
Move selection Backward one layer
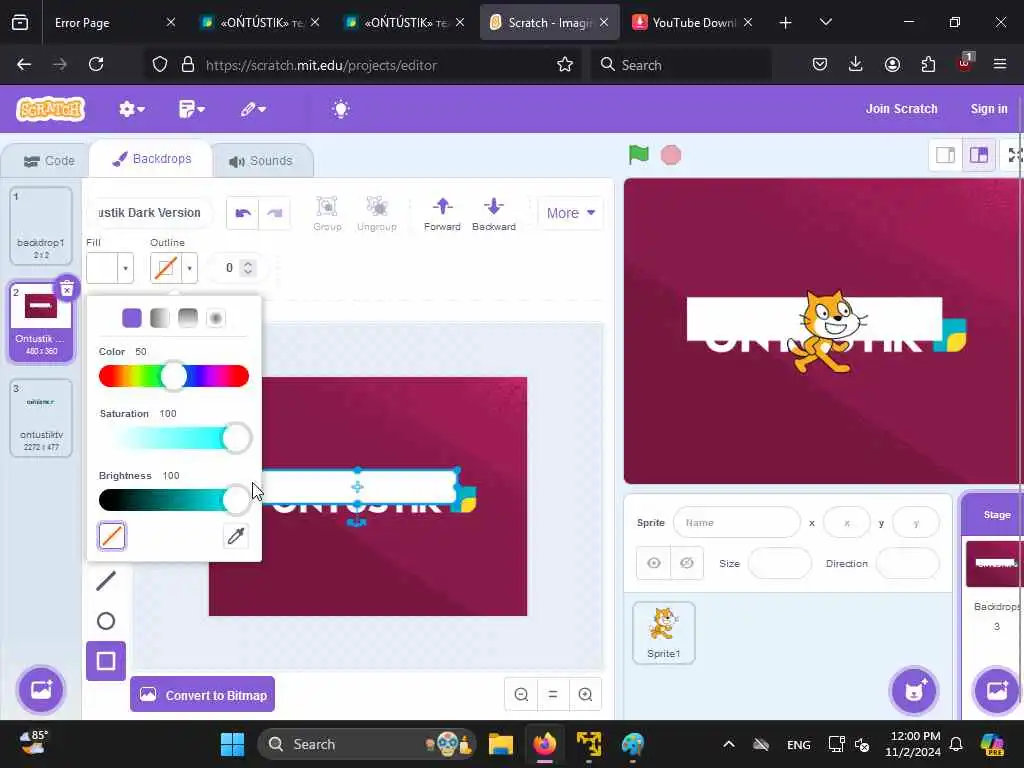click(x=494, y=214)
